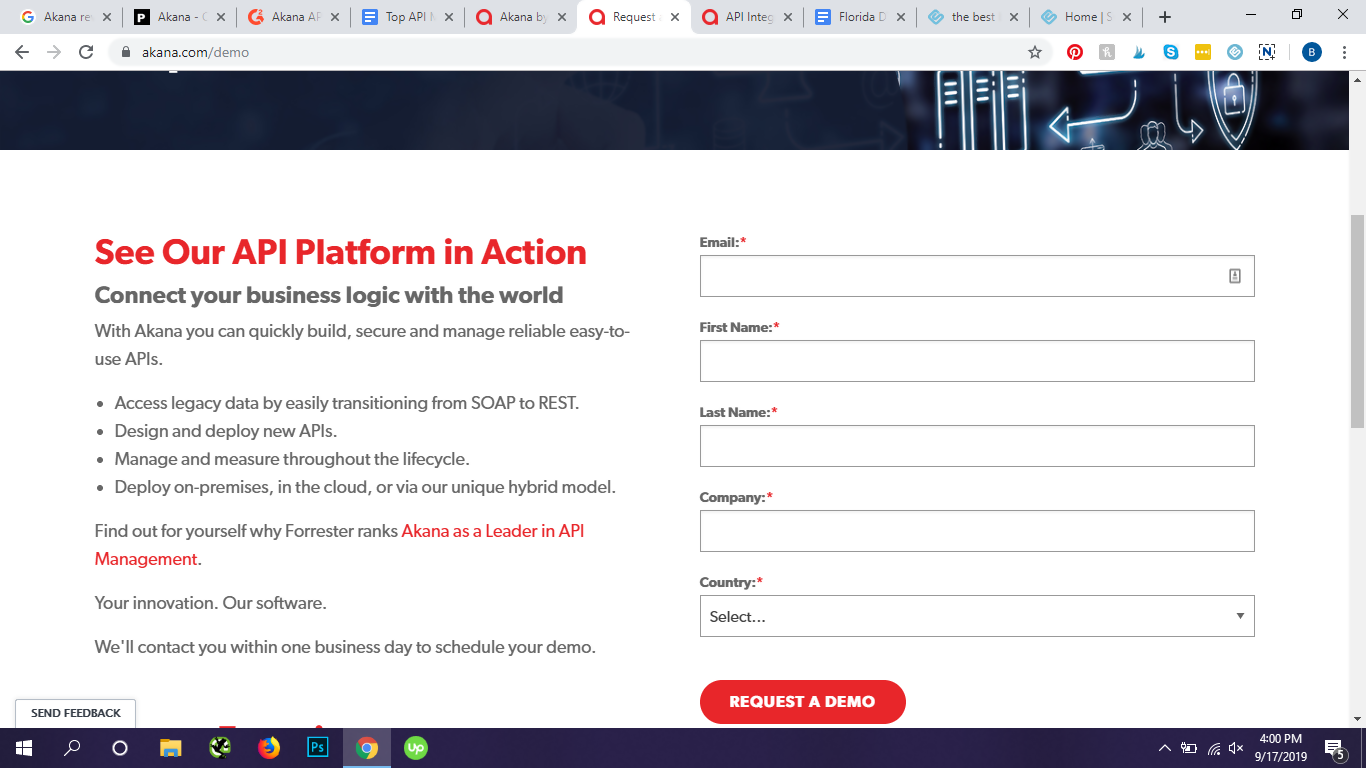Reload the current page
The height and width of the screenshot is (768, 1366).
pyautogui.click(x=86, y=52)
